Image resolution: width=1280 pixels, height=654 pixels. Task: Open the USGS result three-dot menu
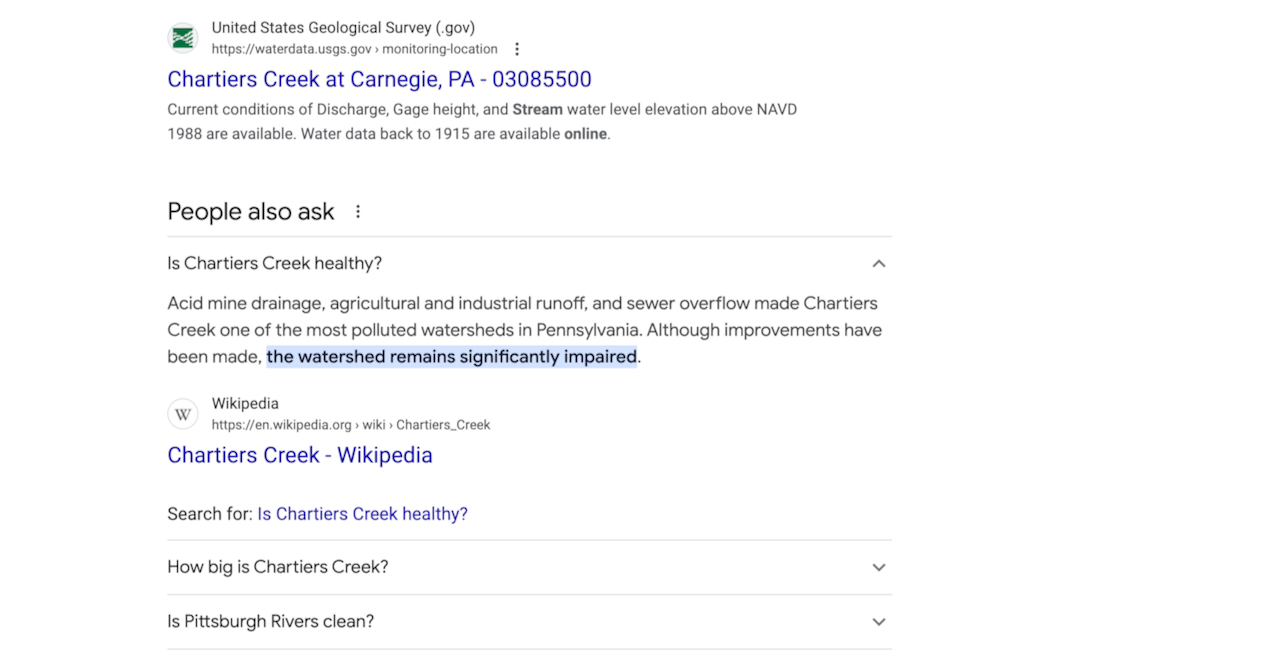[x=517, y=49]
